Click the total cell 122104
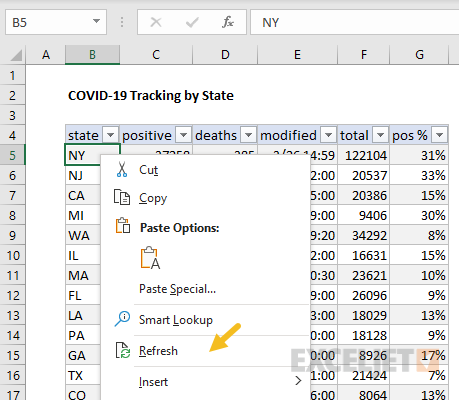 (364, 155)
